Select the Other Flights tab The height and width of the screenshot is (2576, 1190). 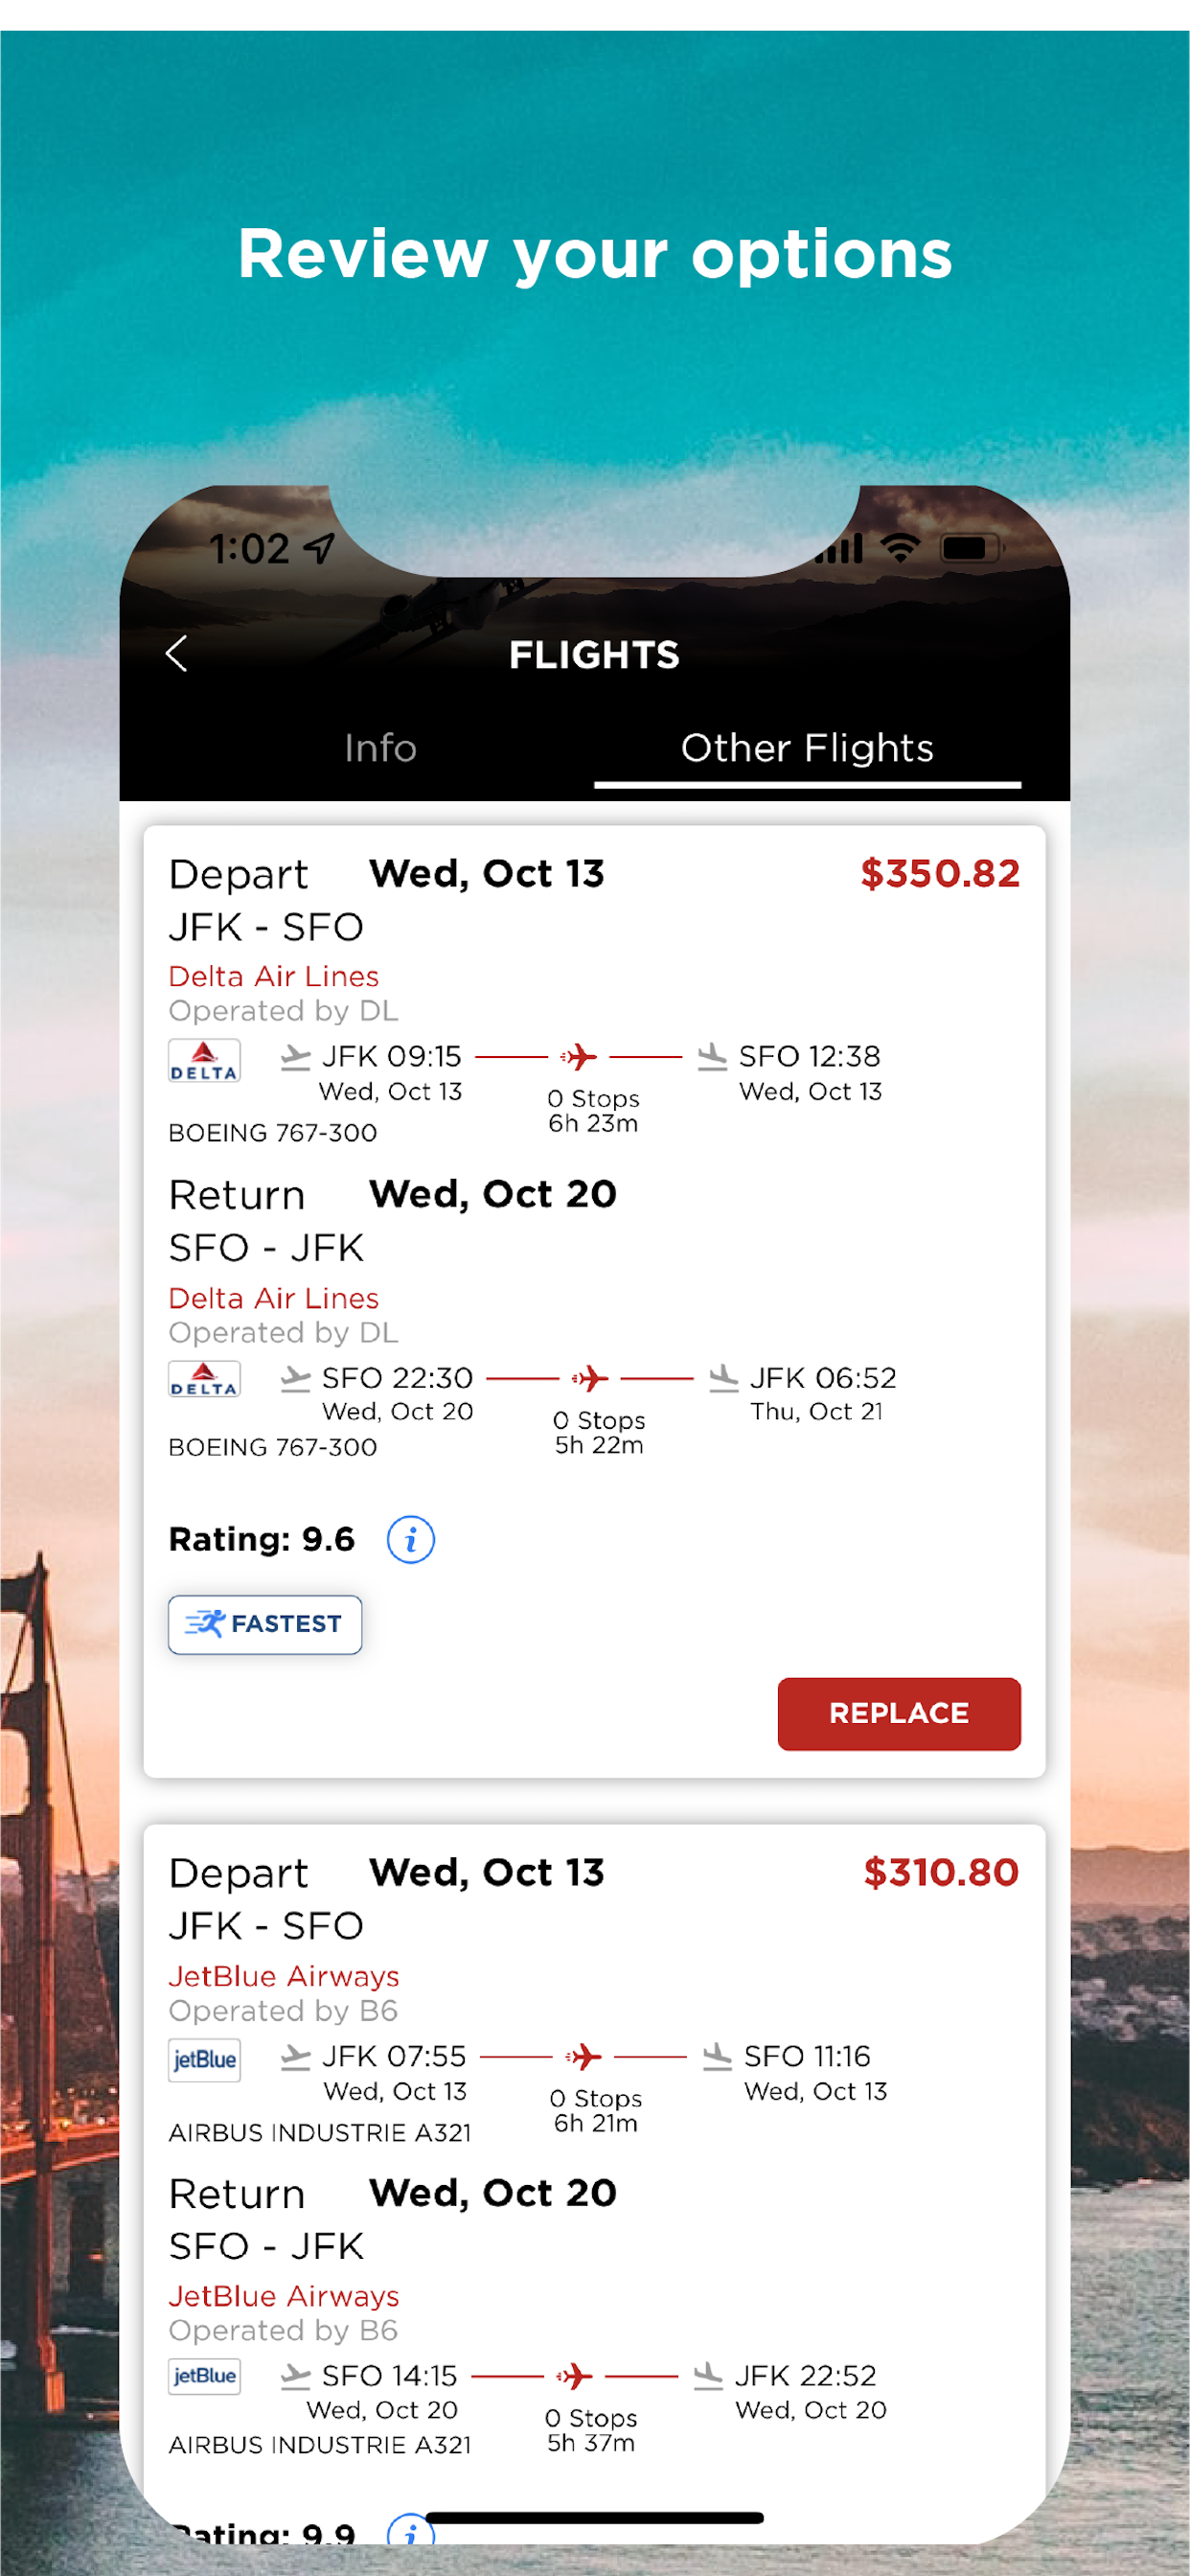tap(807, 748)
